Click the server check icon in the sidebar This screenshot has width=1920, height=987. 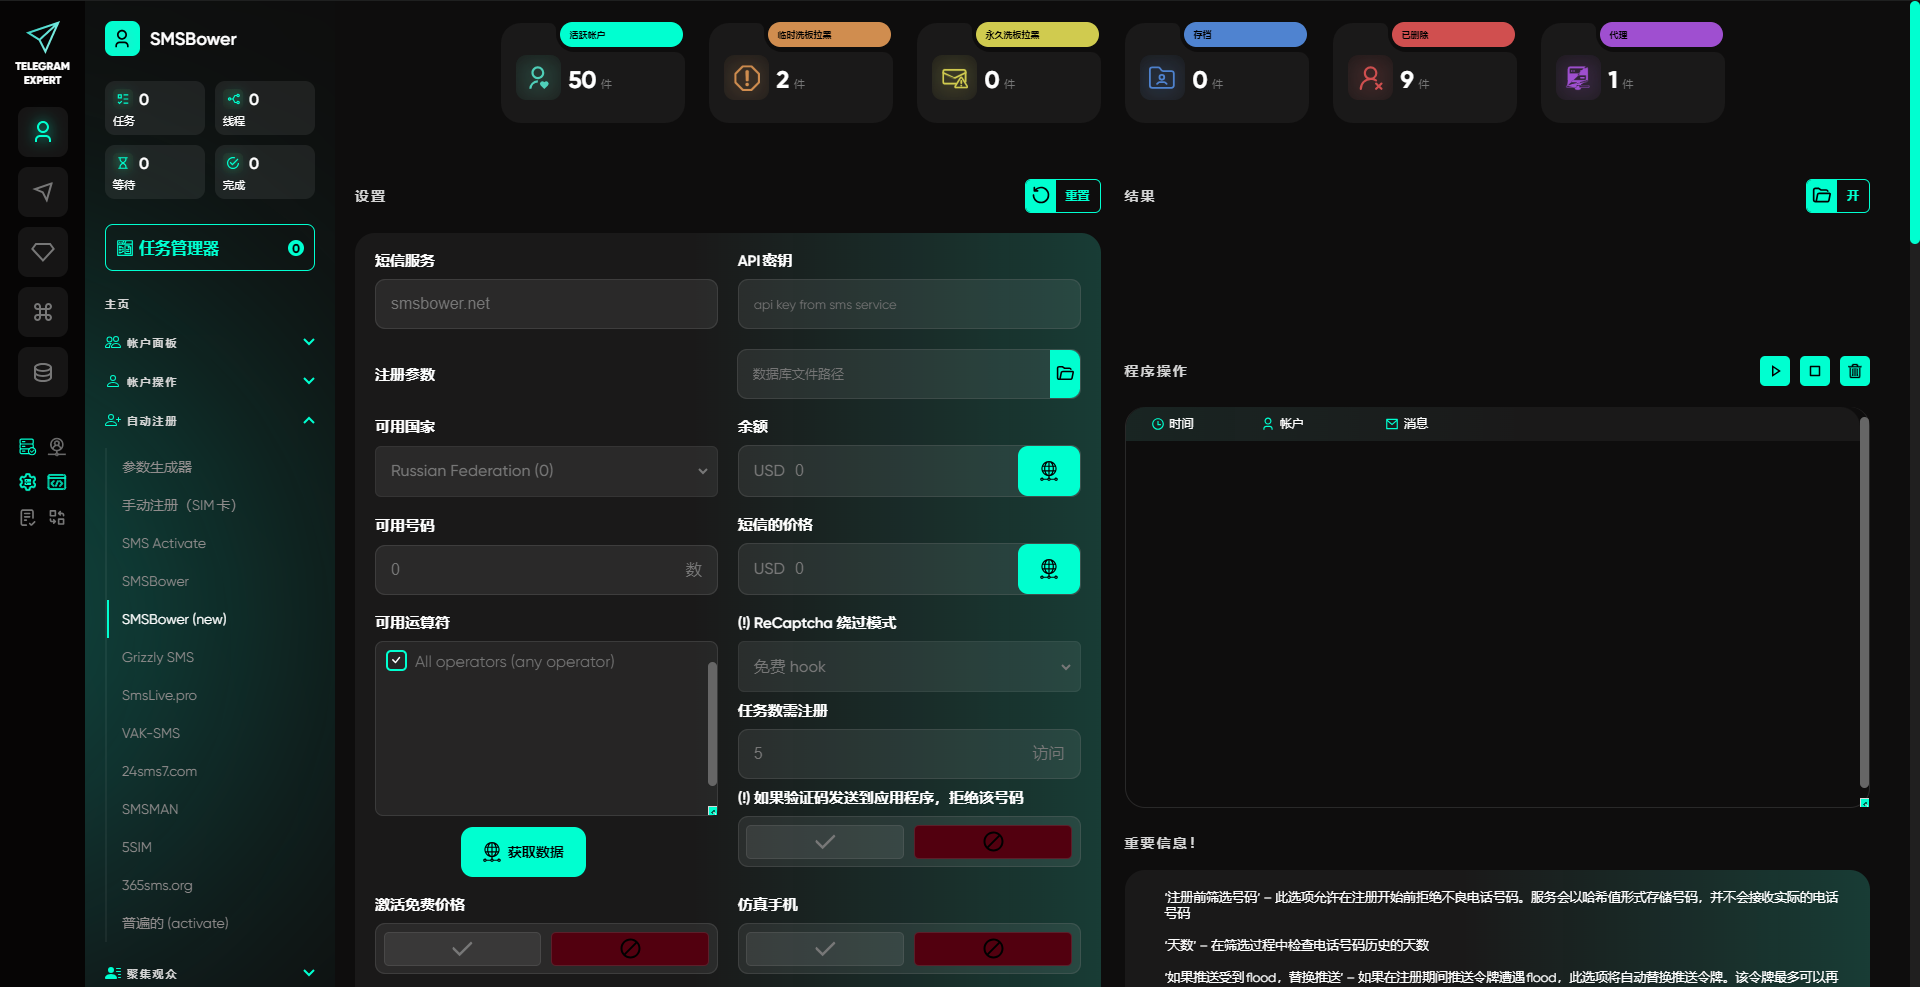click(x=28, y=447)
